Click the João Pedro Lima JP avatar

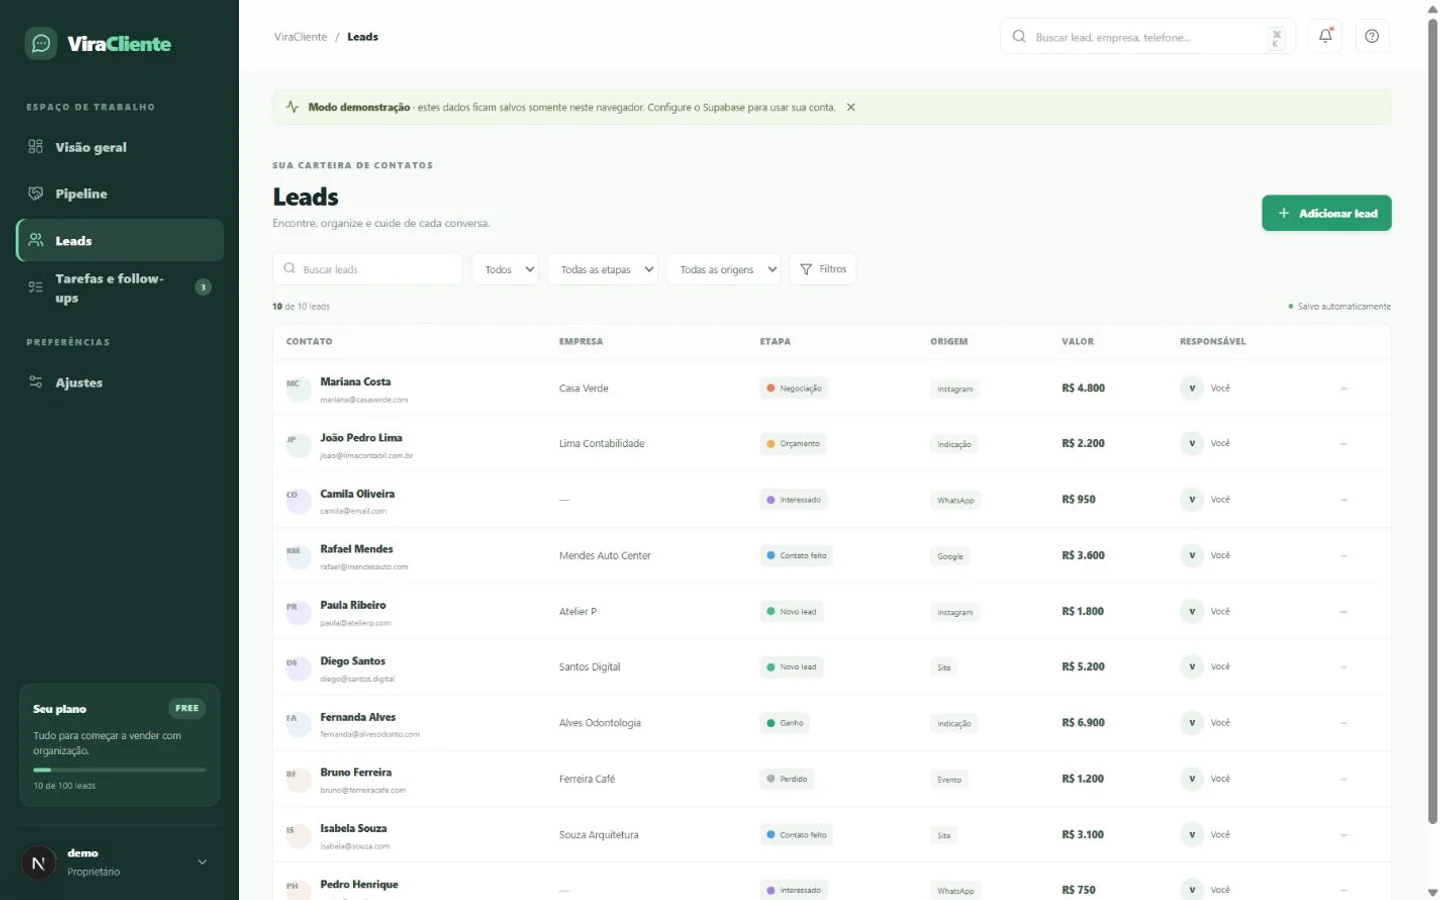pyautogui.click(x=298, y=444)
